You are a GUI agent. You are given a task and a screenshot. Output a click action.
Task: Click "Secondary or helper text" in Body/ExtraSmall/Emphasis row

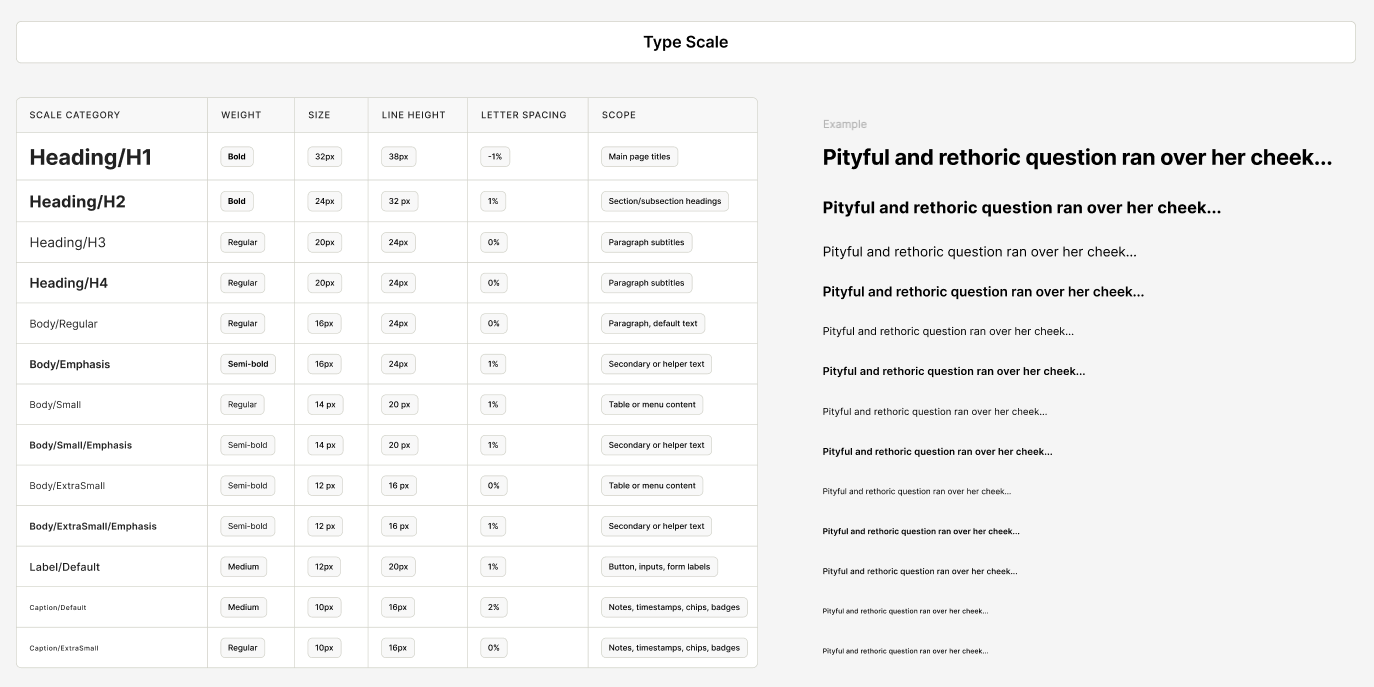tap(657, 526)
